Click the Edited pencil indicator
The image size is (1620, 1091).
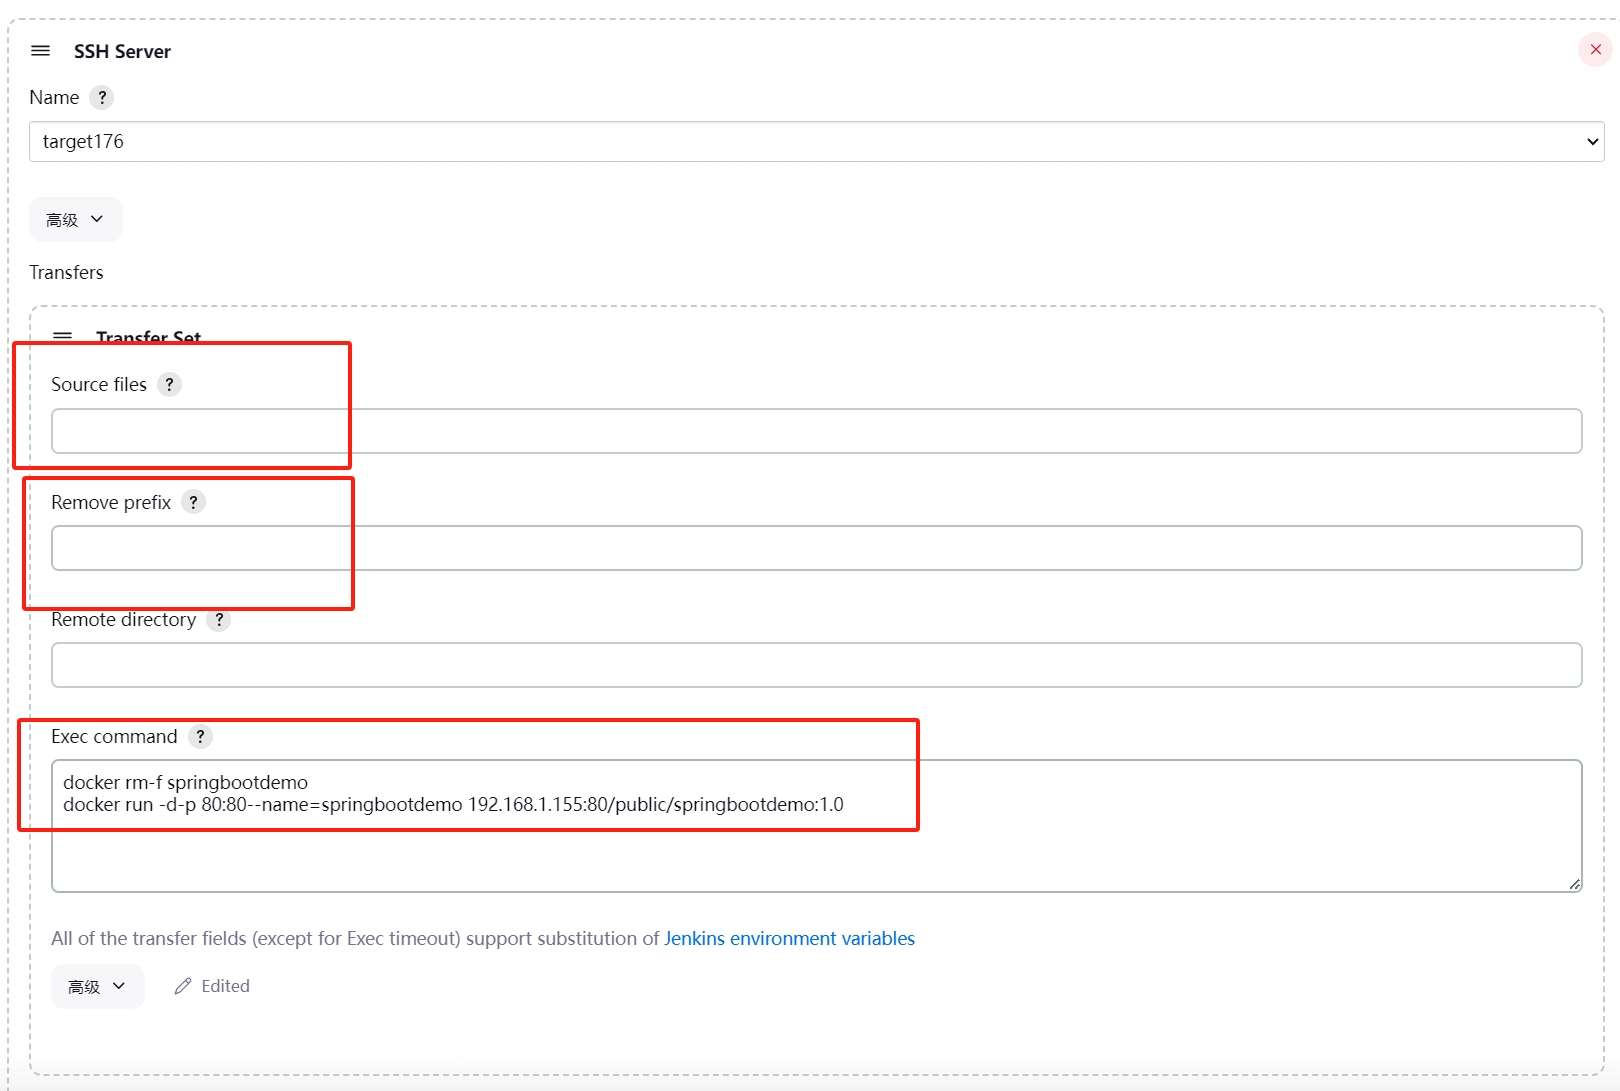click(x=212, y=986)
